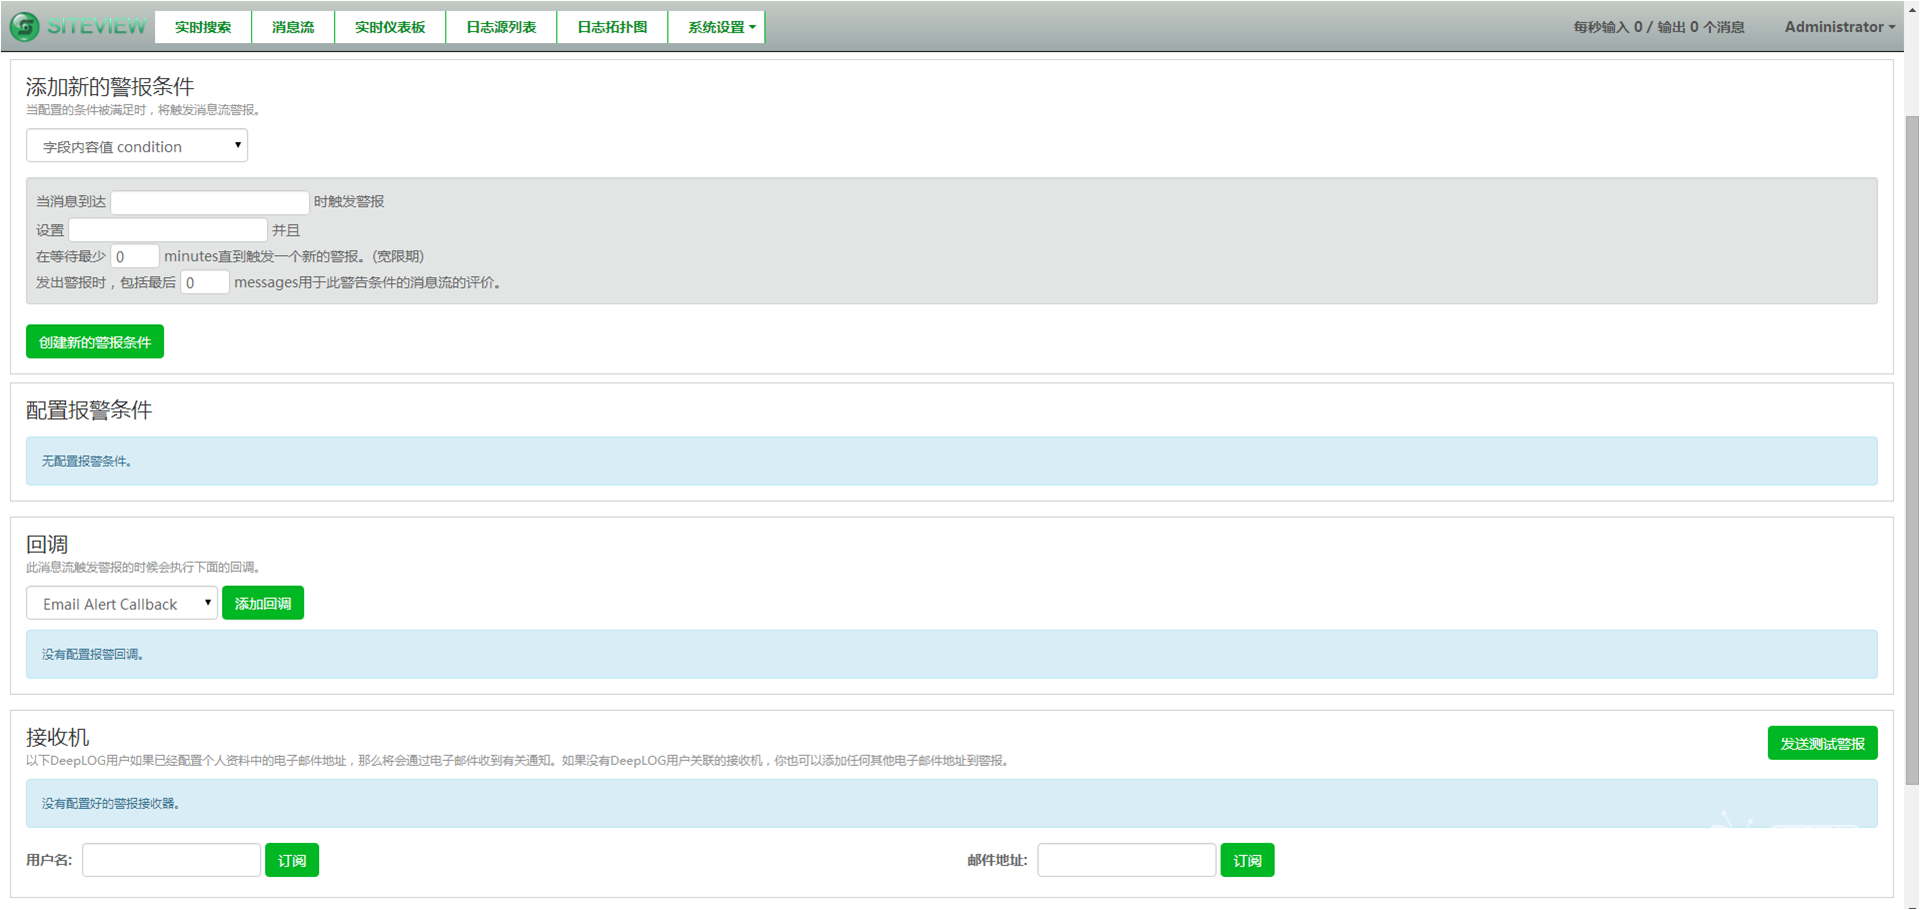Image resolution: width=1920 pixels, height=910 pixels.
Task: Click the 添加回调 button
Action: point(263,603)
